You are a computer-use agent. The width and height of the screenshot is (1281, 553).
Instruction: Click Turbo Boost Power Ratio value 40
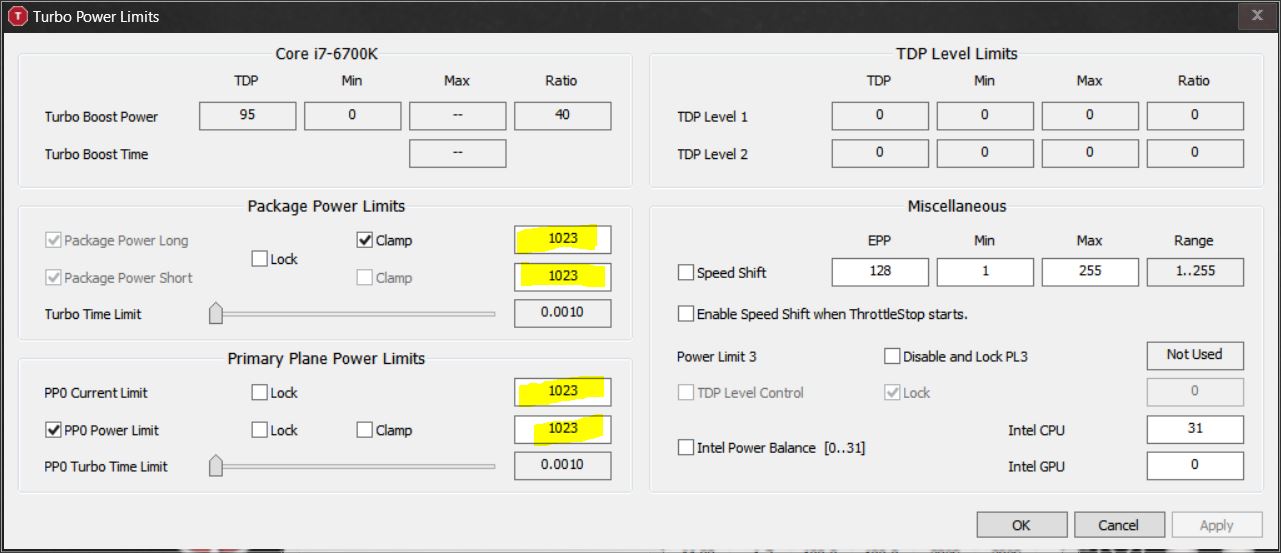[x=563, y=116]
